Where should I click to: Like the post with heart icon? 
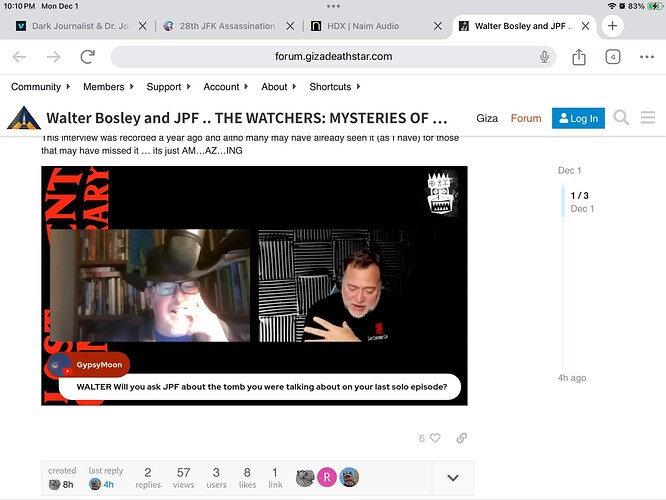434,438
